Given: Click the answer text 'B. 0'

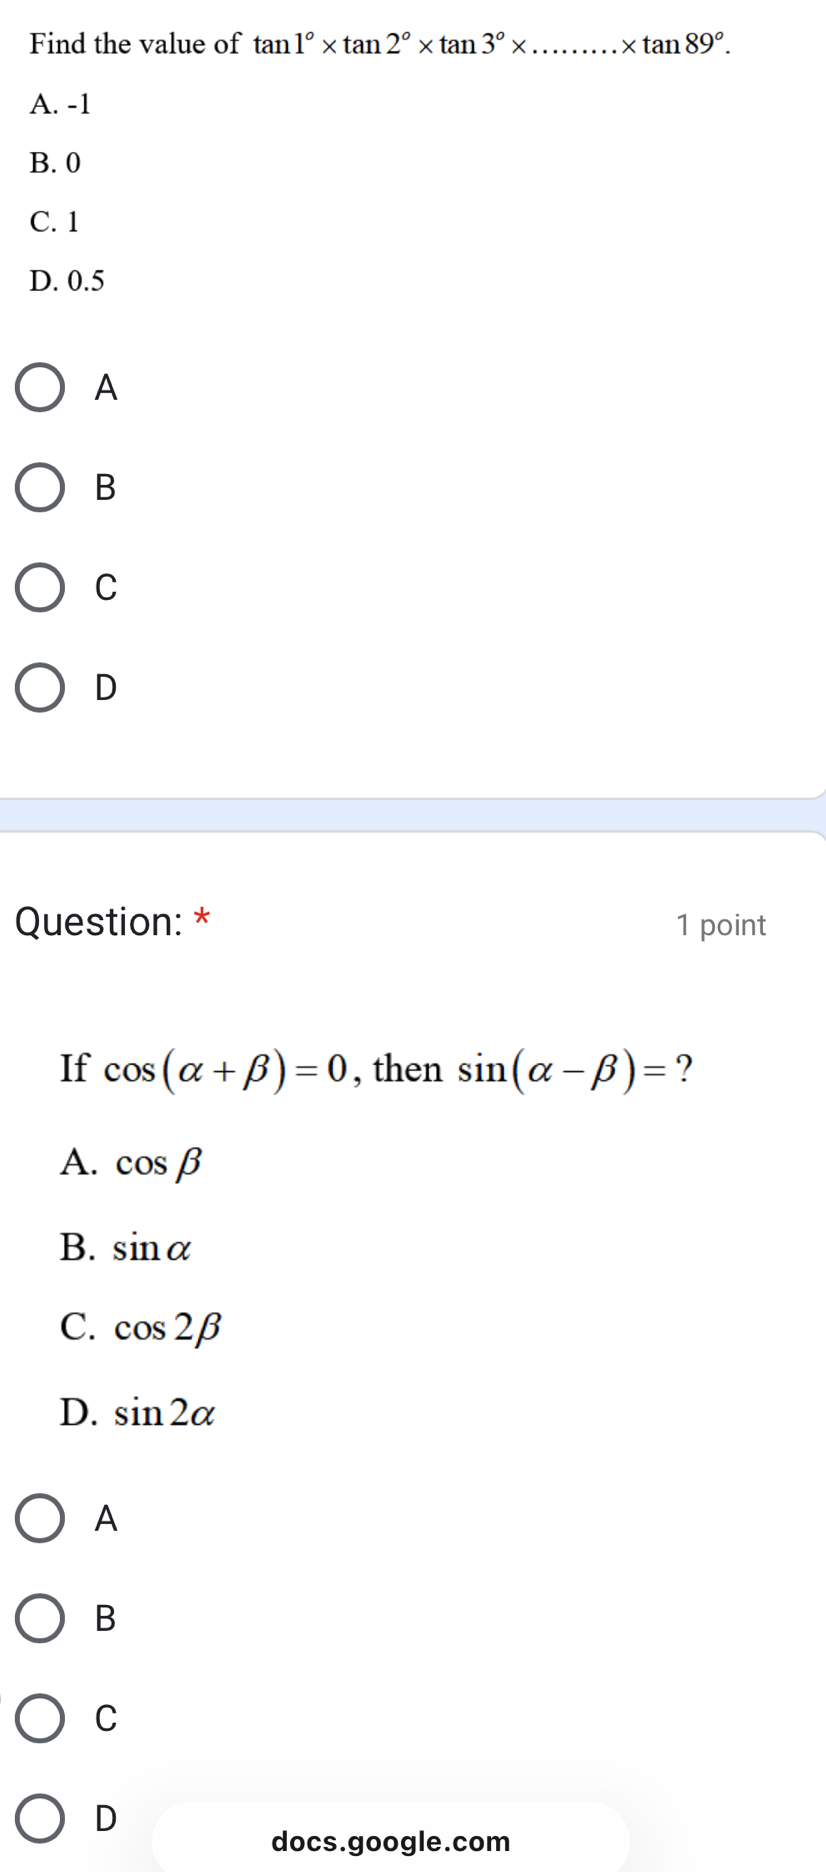Looking at the screenshot, I should pyautogui.click(x=58, y=162).
